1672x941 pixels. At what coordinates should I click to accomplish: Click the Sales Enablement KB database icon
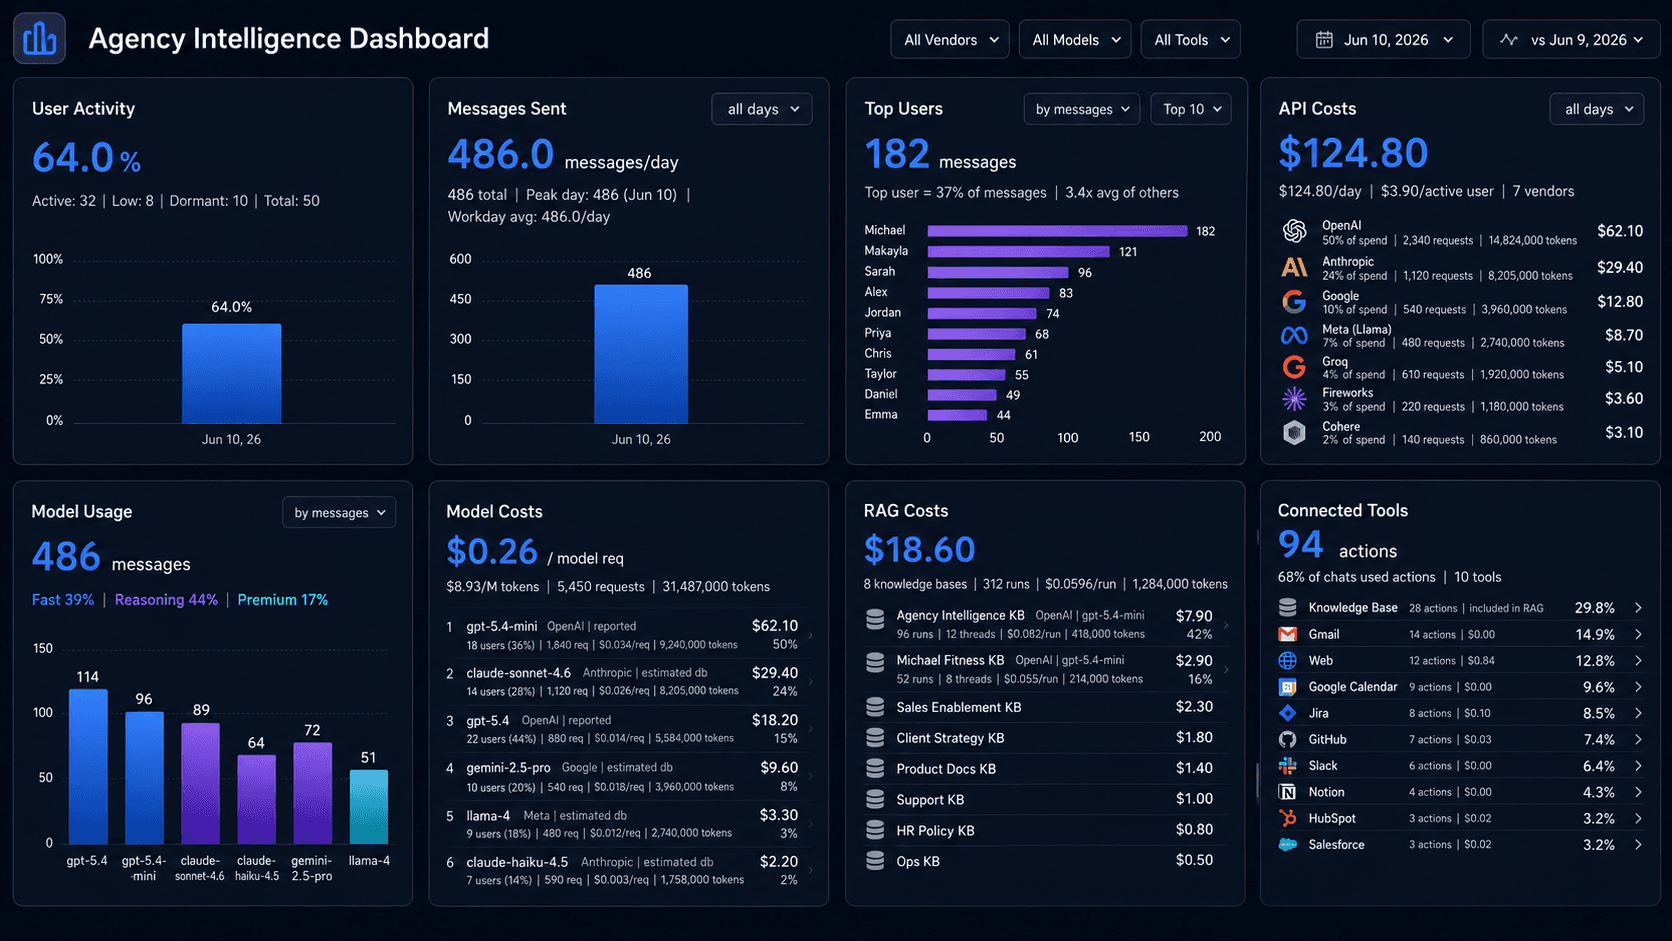pyautogui.click(x=875, y=707)
